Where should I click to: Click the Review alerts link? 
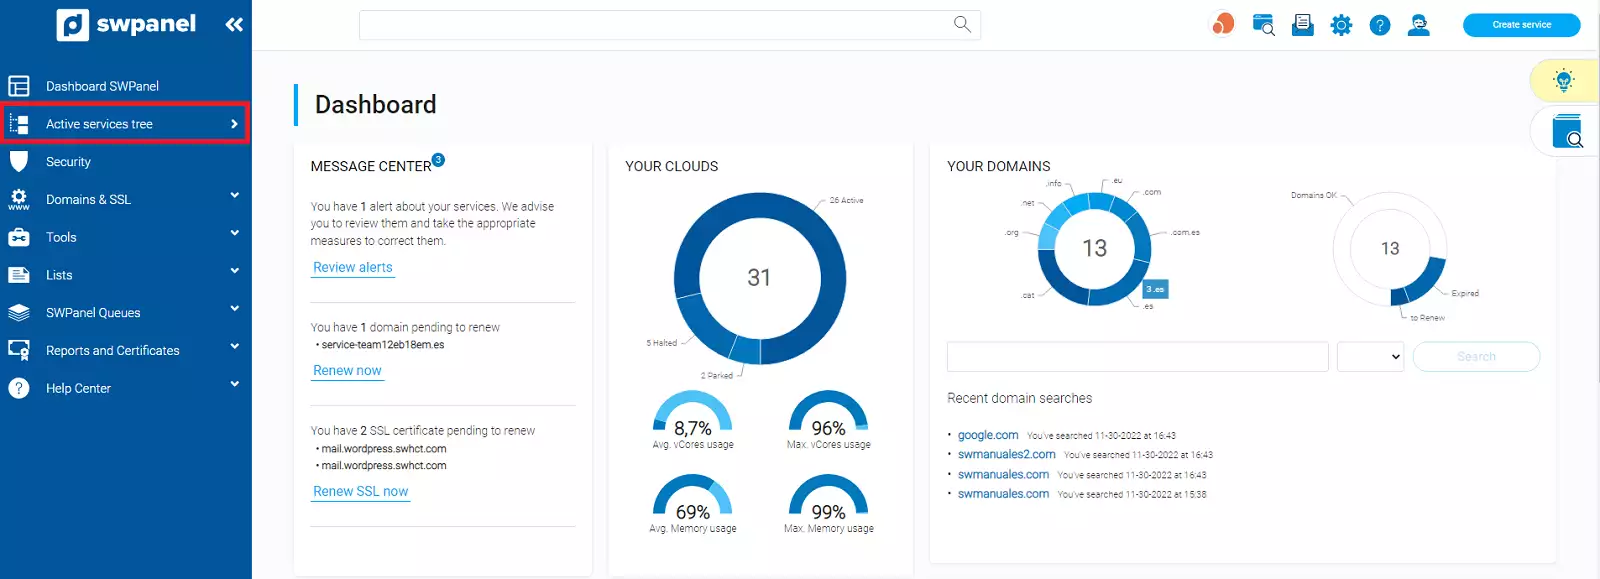point(353,267)
